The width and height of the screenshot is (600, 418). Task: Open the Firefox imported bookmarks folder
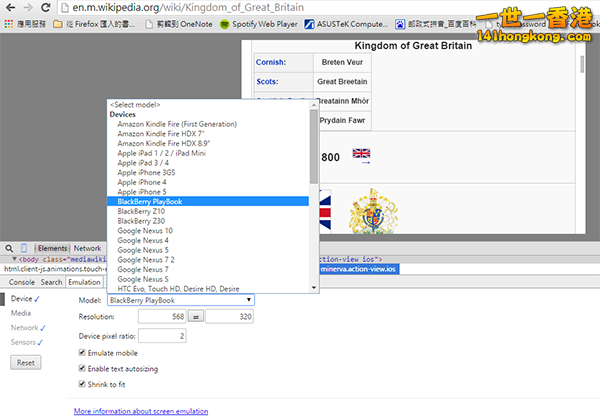coord(94,24)
